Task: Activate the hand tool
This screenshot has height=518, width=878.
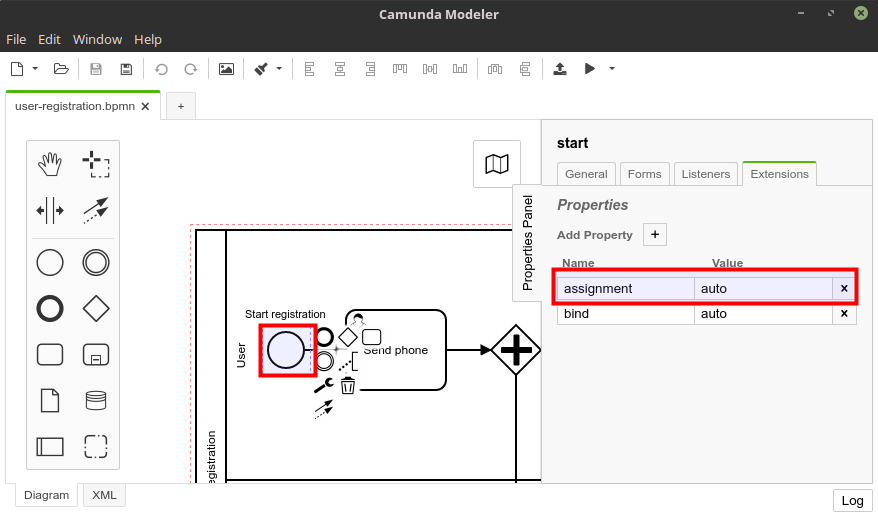Action: pos(50,164)
